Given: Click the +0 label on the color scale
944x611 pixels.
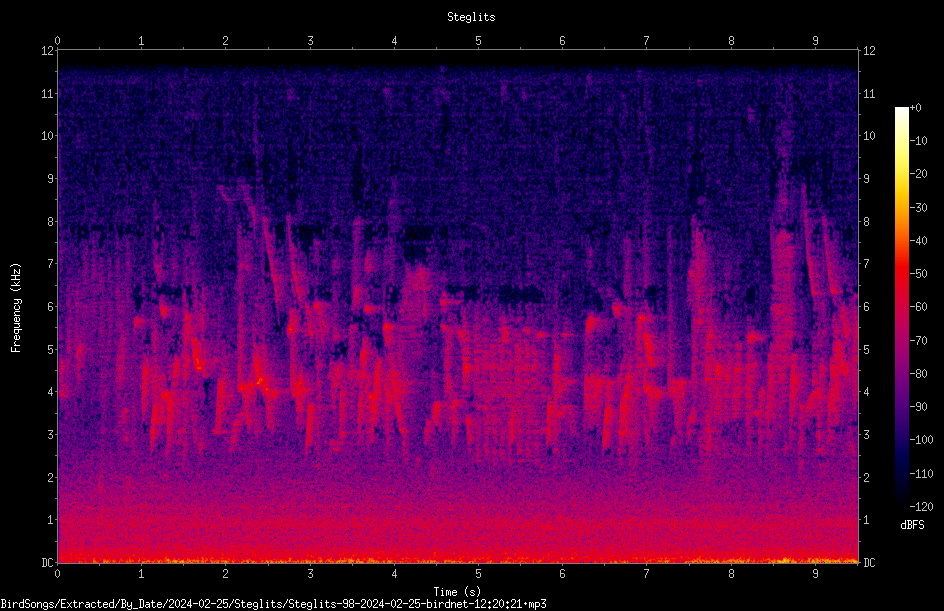Looking at the screenshot, I should [x=915, y=108].
